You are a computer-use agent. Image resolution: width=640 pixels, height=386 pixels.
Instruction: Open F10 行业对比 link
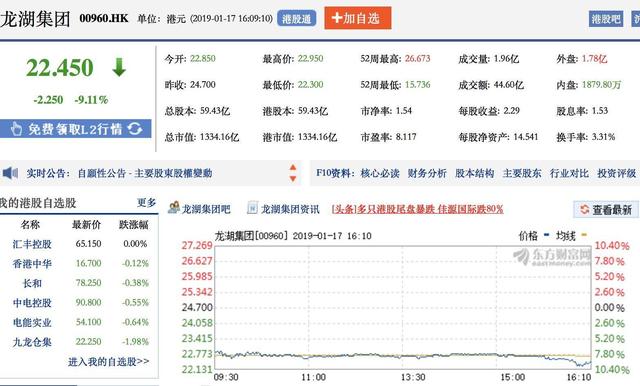tap(569, 173)
